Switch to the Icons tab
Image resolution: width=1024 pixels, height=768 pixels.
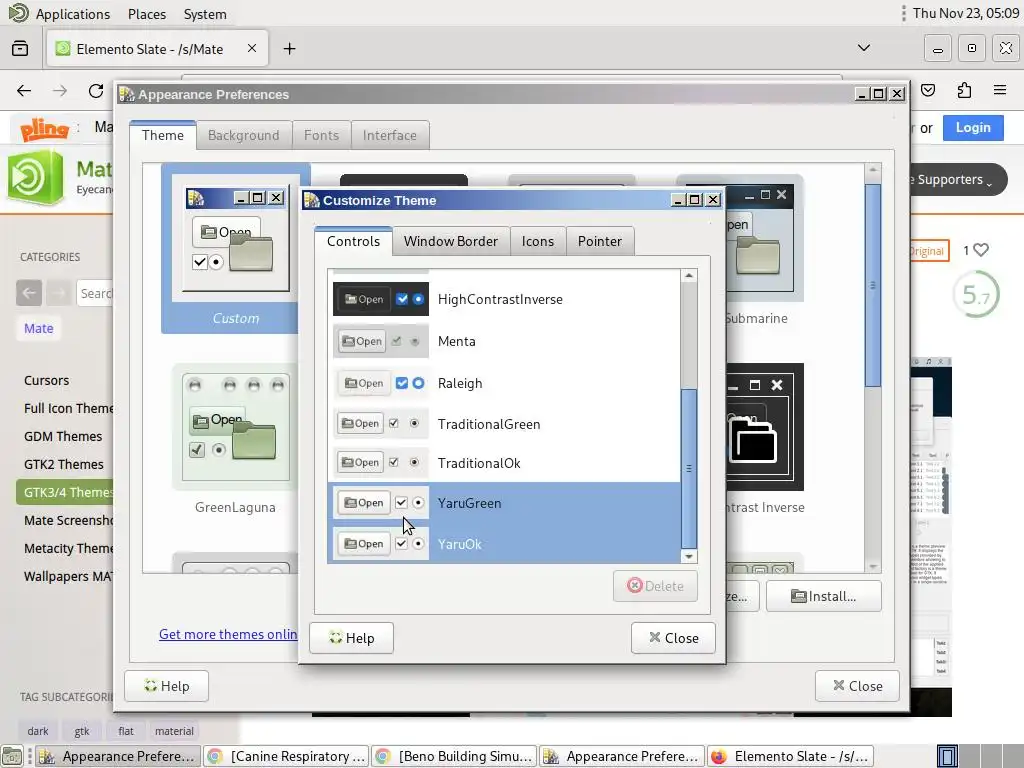click(537, 241)
